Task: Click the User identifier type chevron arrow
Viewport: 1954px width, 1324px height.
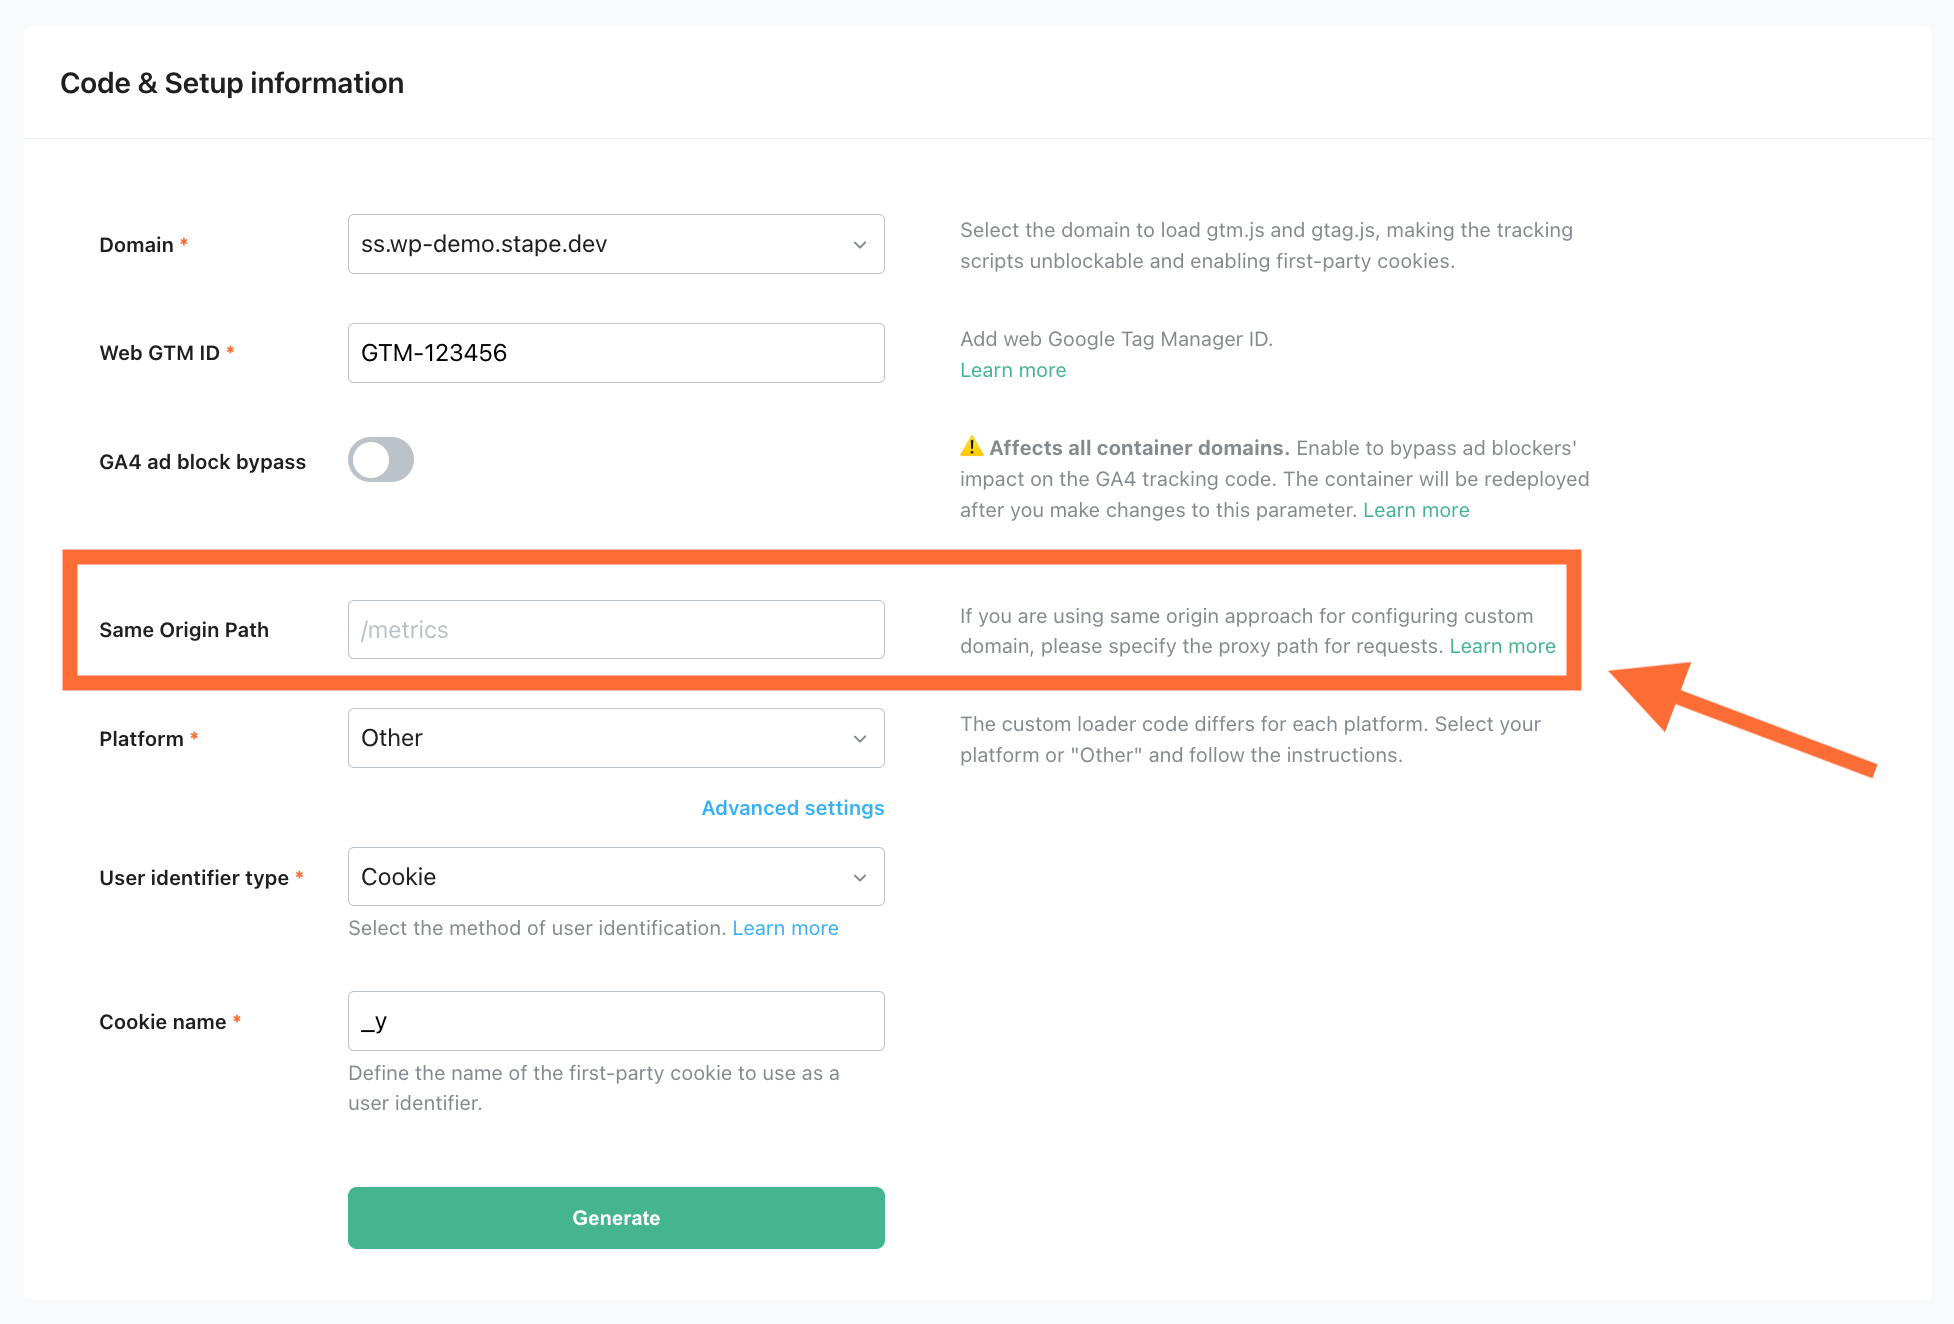Action: [x=859, y=878]
